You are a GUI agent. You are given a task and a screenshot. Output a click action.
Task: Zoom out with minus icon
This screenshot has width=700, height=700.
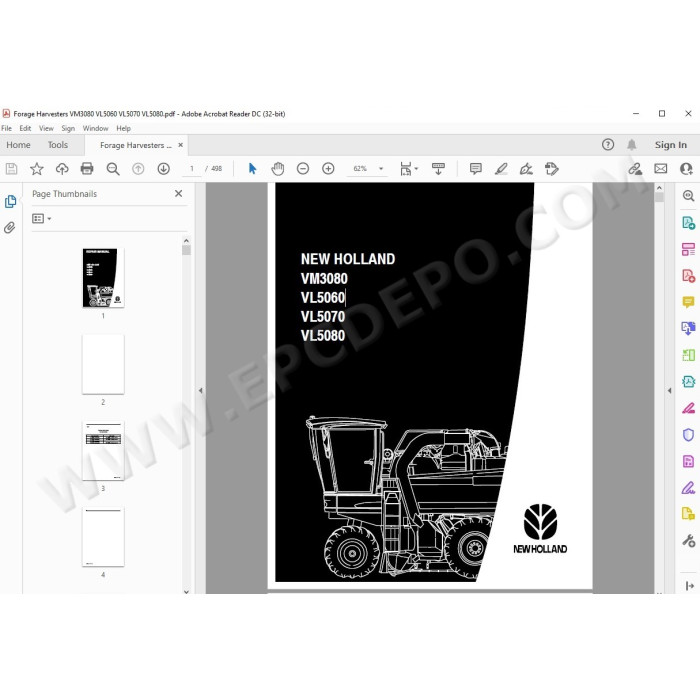[x=303, y=169]
